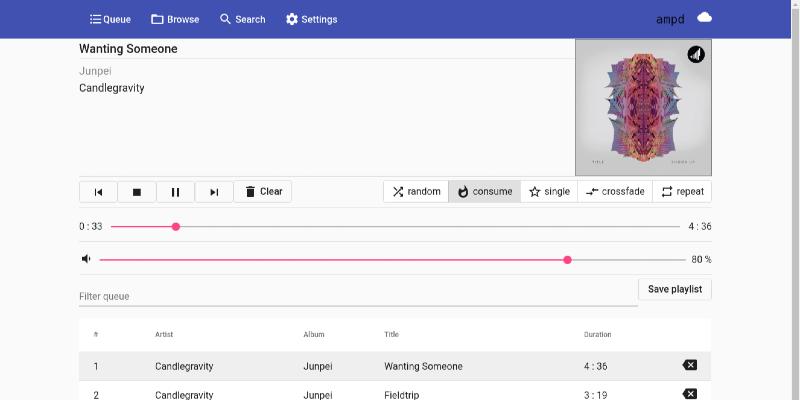Skip to the previous track
The width and height of the screenshot is (800, 400).
(x=98, y=192)
